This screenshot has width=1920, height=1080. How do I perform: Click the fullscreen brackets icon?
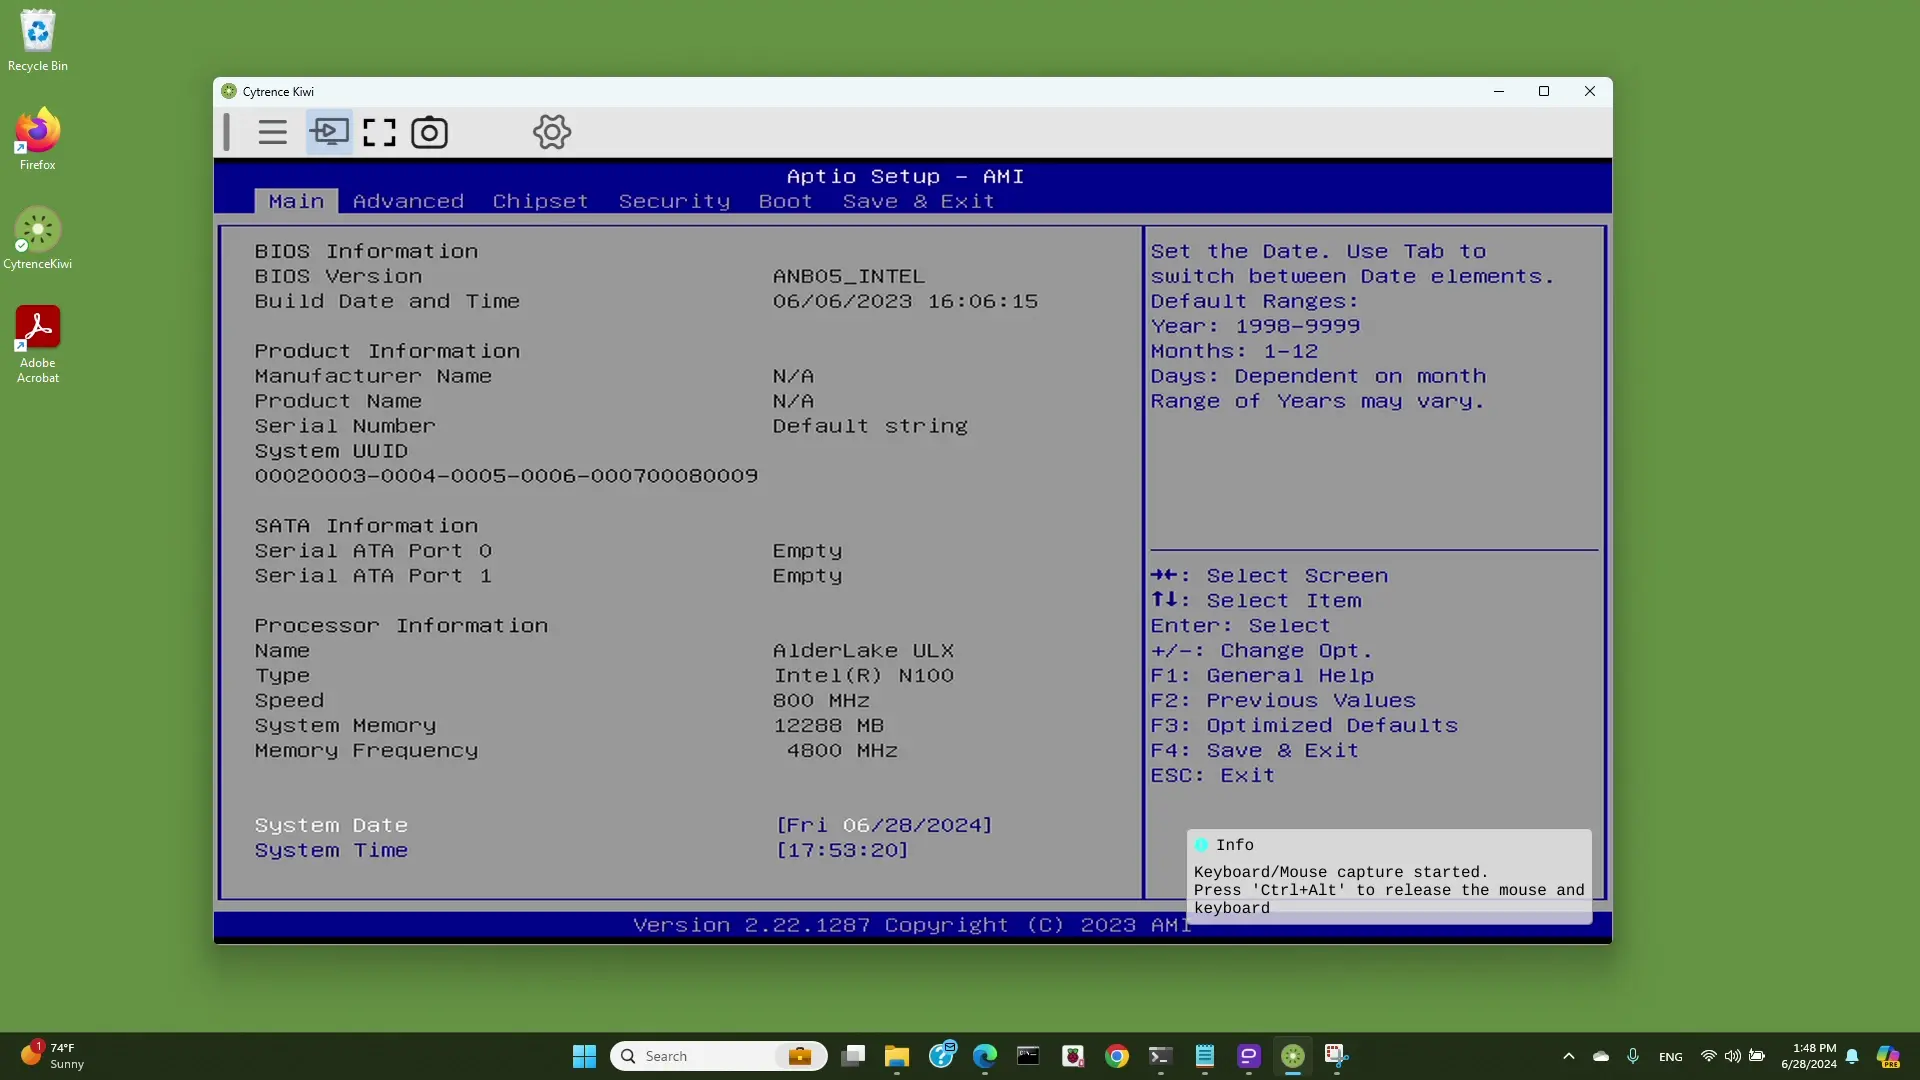[379, 132]
